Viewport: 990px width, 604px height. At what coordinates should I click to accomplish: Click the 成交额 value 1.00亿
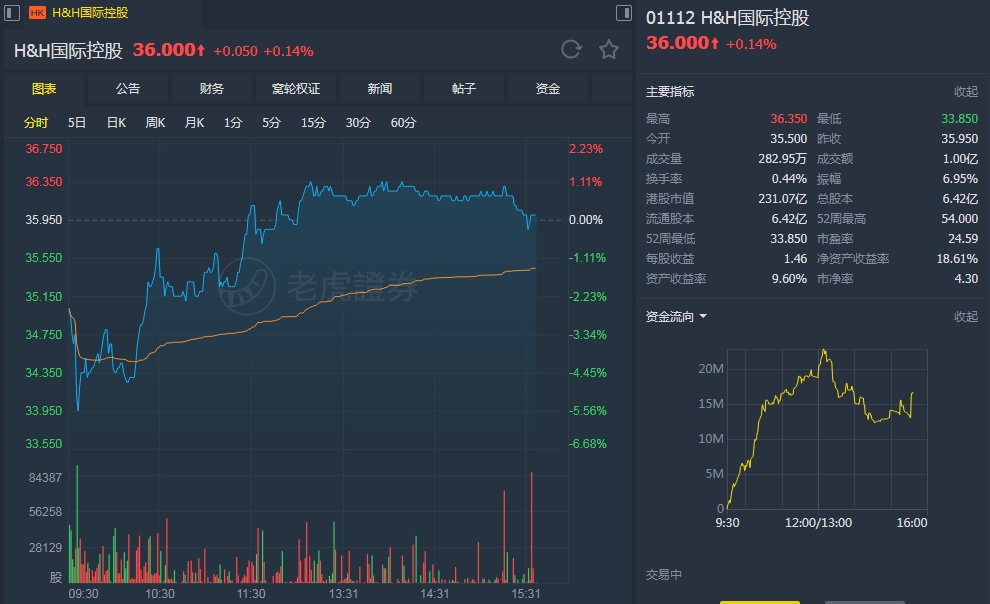pyautogui.click(x=960, y=159)
